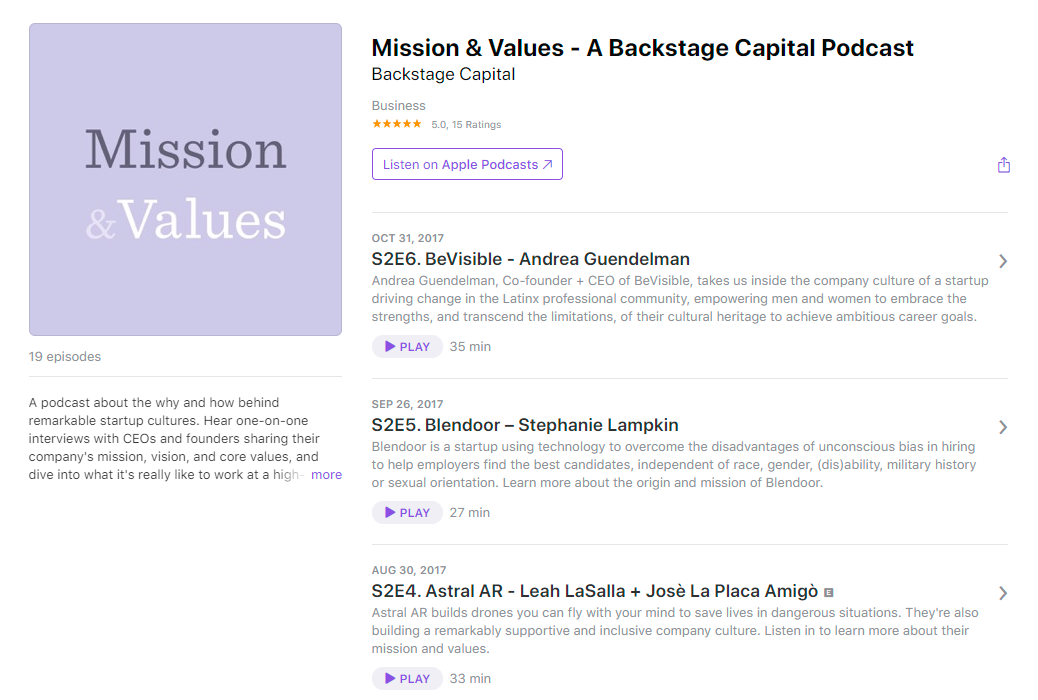Click the explicit badge on S2E4 title
This screenshot has width=1038, height=700.
click(828, 592)
